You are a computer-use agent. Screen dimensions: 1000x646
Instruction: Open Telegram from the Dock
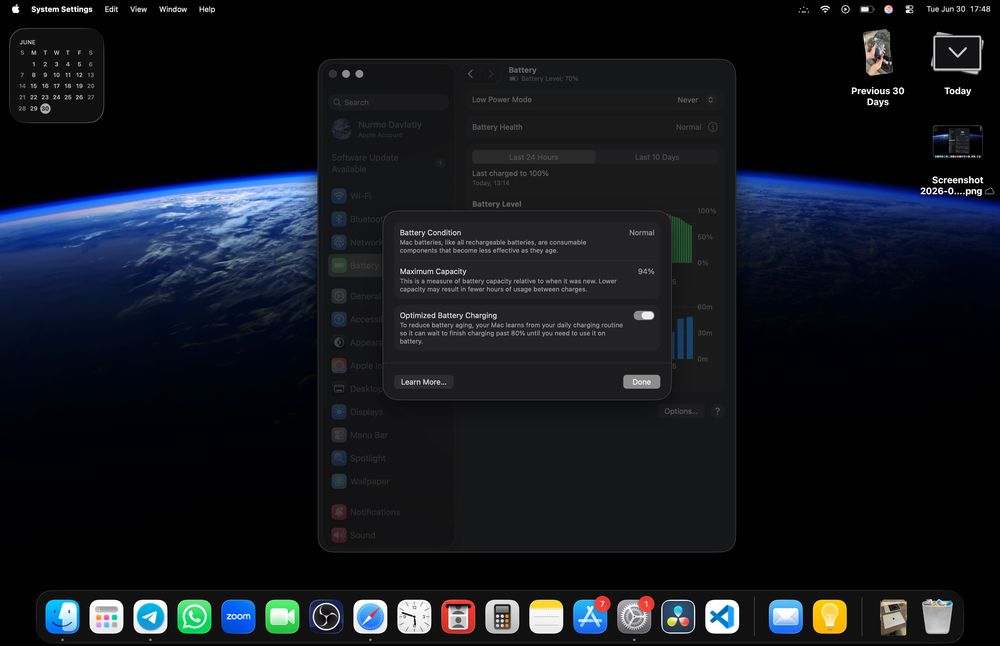151,617
